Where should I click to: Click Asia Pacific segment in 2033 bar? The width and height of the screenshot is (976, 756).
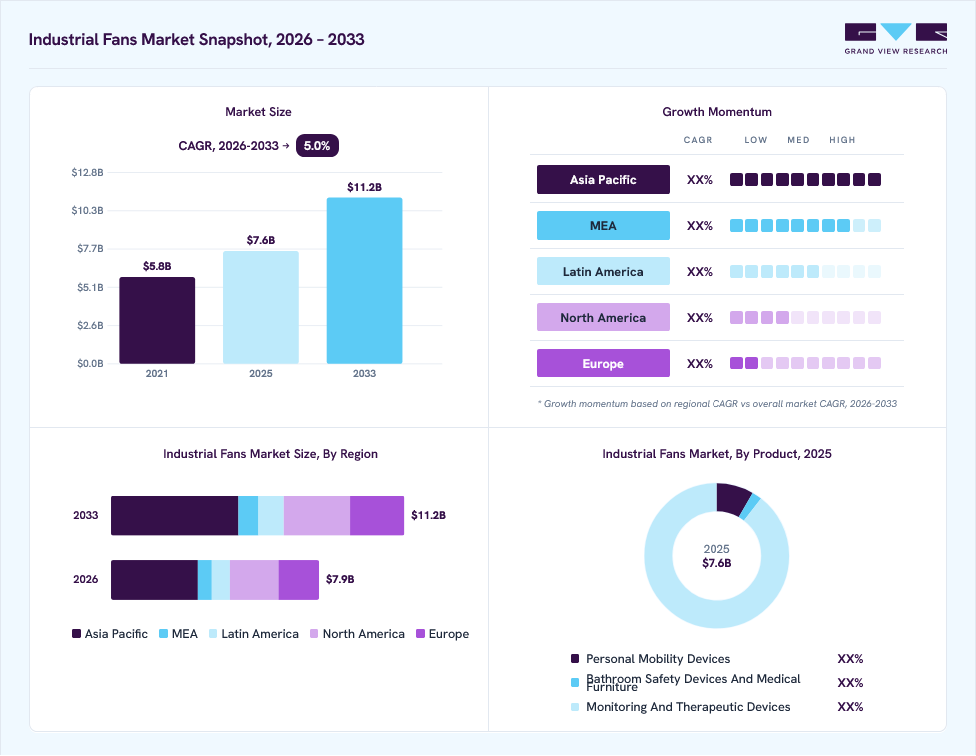click(x=175, y=516)
